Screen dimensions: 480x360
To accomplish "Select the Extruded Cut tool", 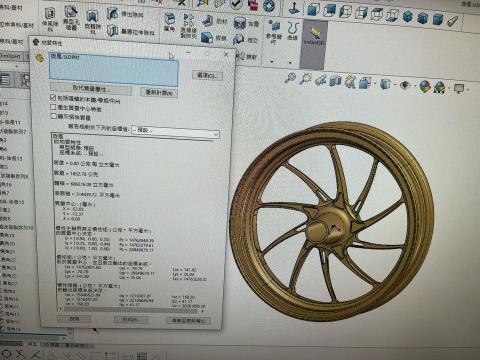I will tap(50, 19).
